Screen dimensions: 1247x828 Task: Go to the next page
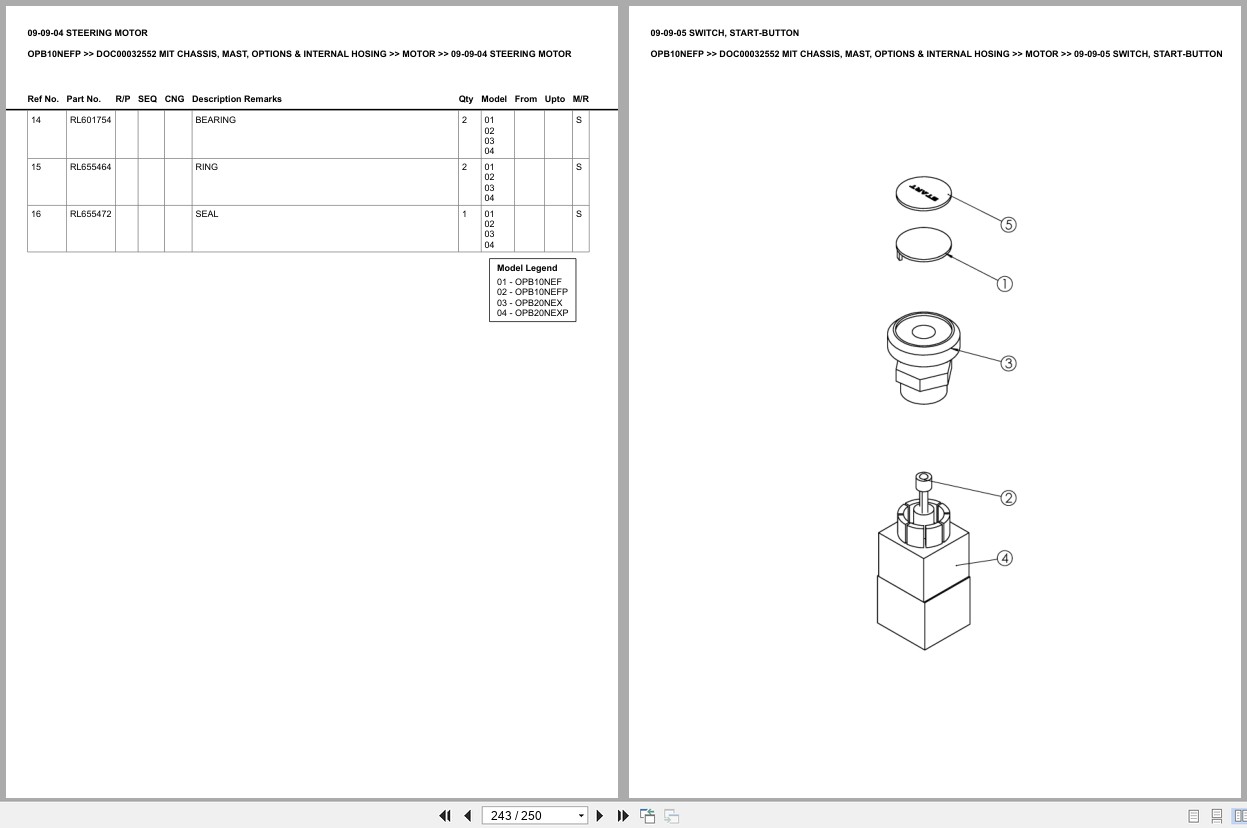coord(600,816)
